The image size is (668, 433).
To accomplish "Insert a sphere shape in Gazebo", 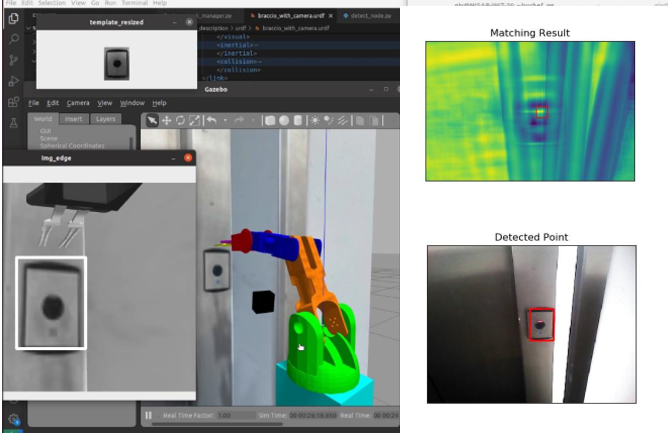I will coord(284,121).
